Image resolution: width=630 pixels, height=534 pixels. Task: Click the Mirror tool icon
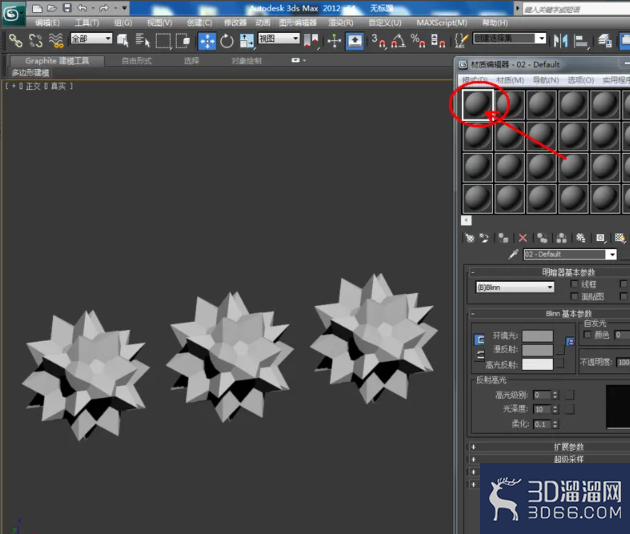(560, 41)
